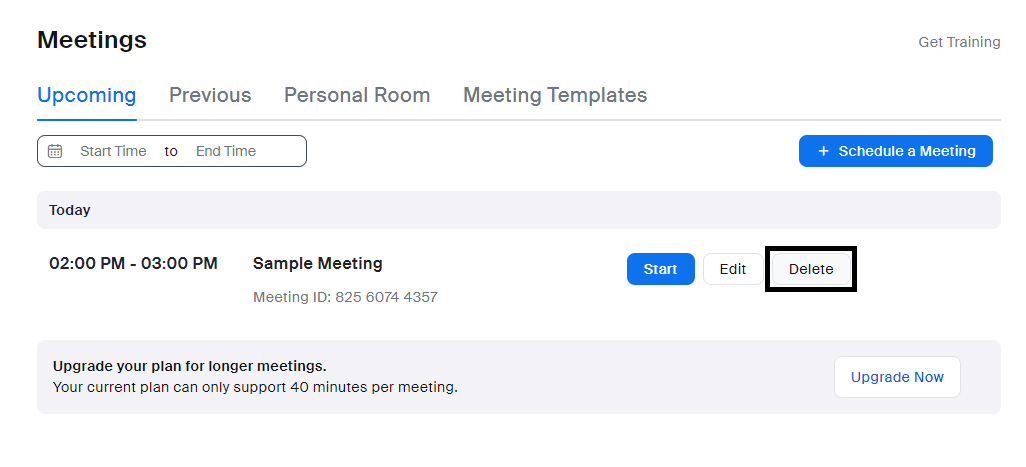Click the upgrade plan banner message

(255, 377)
